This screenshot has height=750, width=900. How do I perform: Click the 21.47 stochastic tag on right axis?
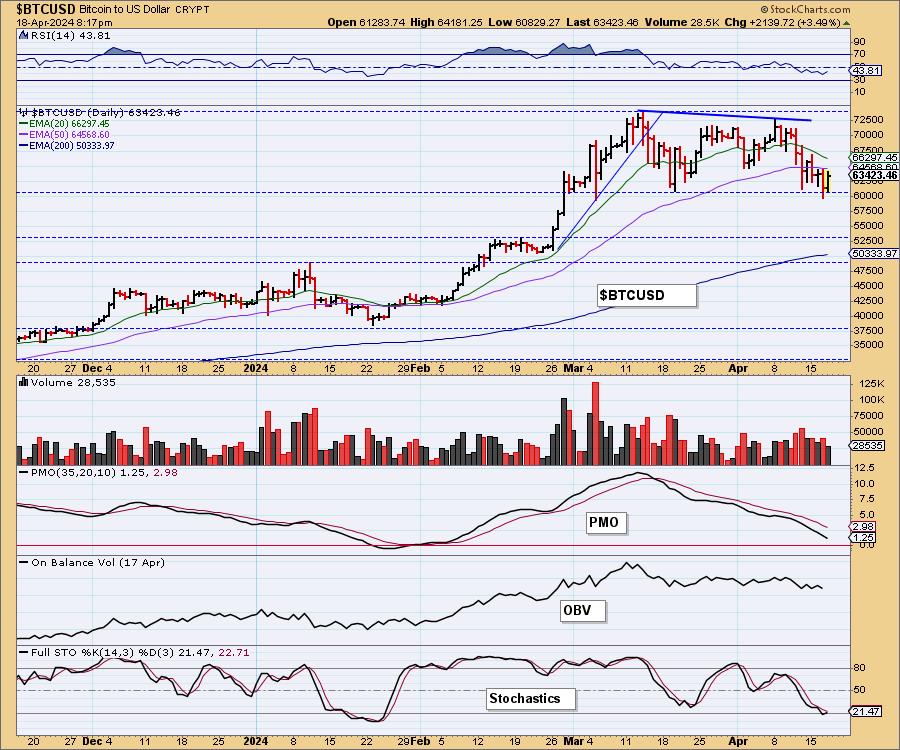click(x=866, y=712)
